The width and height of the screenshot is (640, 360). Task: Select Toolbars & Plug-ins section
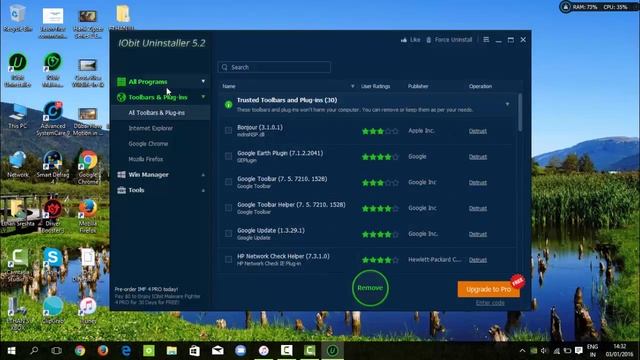pyautogui.click(x=158, y=97)
